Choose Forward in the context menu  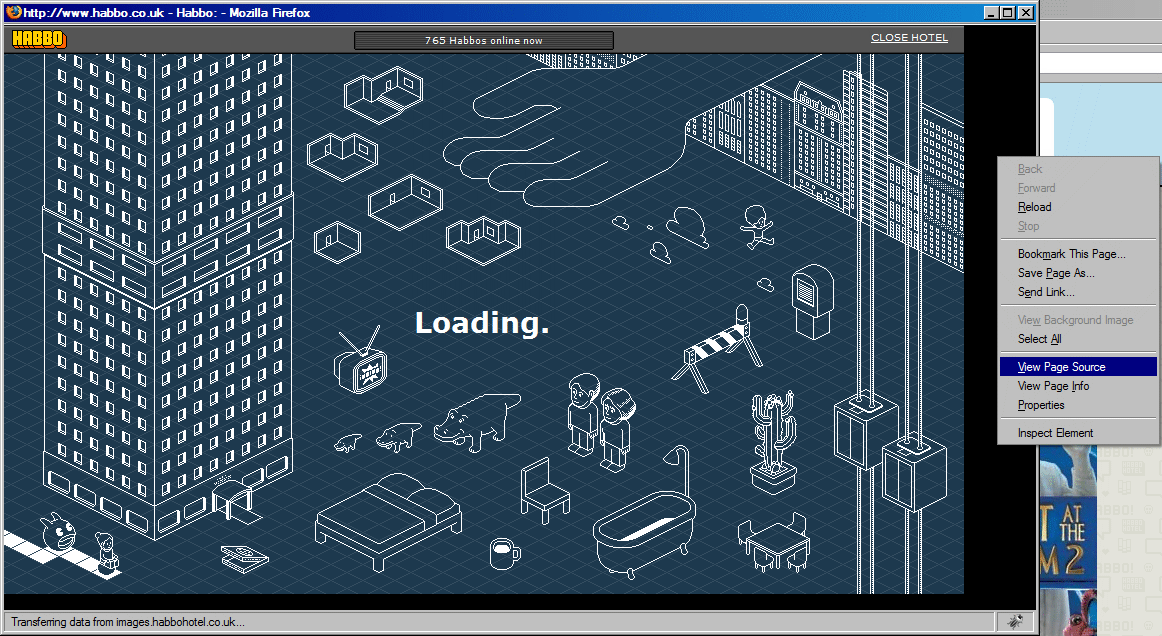(1078, 188)
